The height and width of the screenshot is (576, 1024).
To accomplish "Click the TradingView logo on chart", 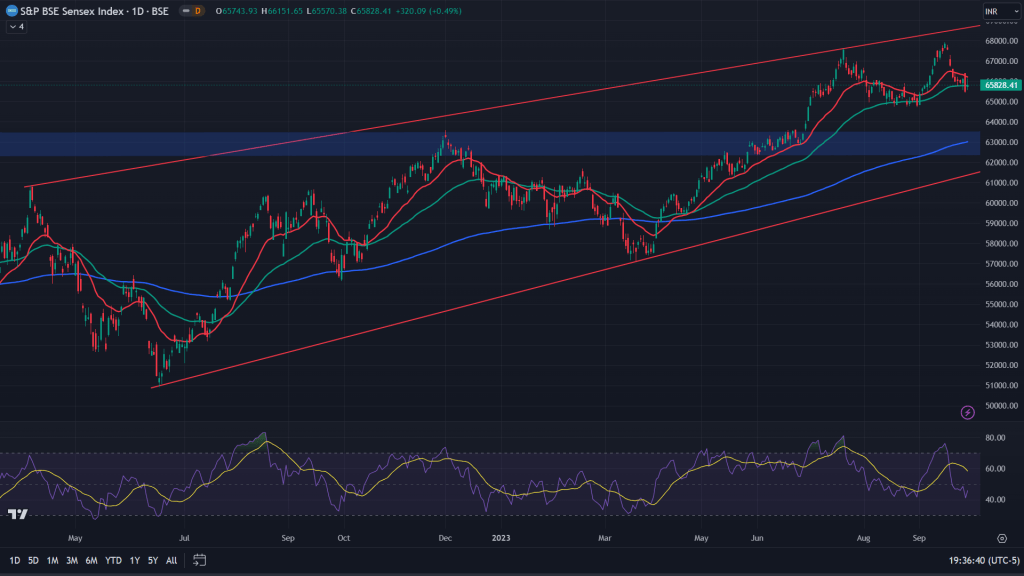I will pyautogui.click(x=17, y=514).
